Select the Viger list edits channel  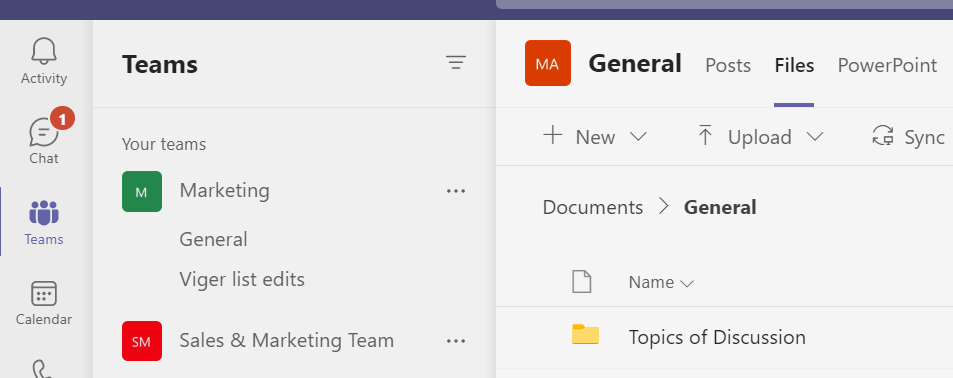click(242, 280)
